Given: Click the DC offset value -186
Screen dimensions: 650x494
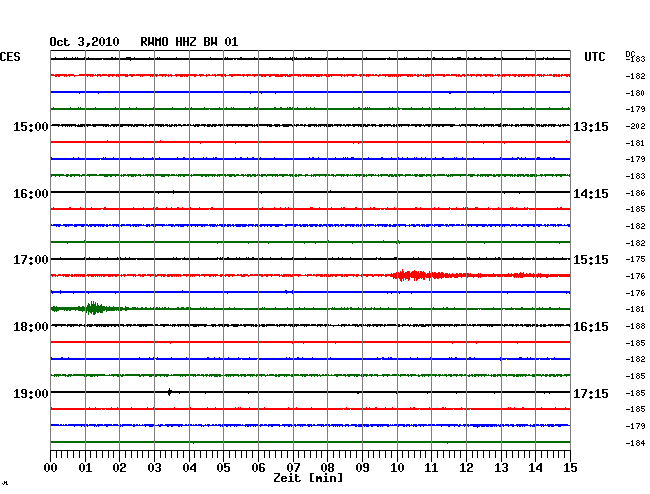Looking at the screenshot, I should [635, 193].
